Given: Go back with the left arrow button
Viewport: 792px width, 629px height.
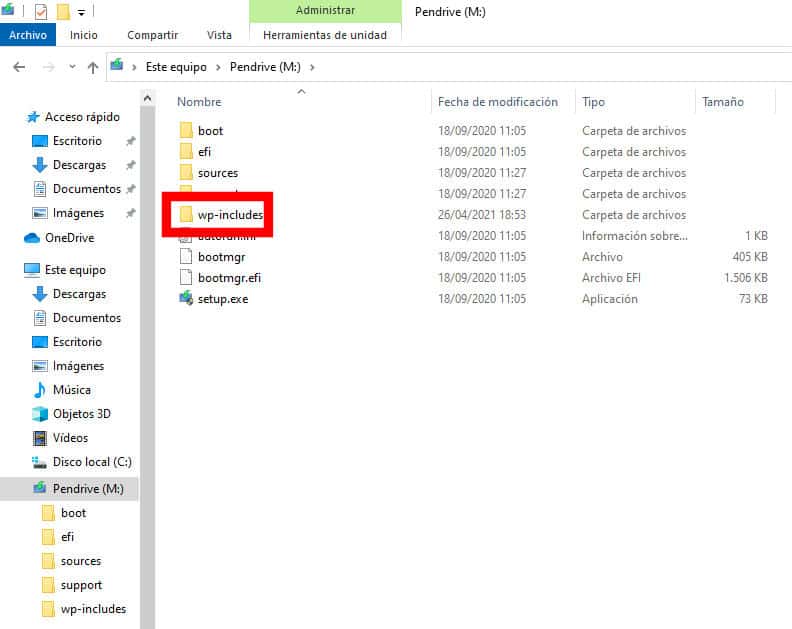Looking at the screenshot, I should tap(19, 67).
